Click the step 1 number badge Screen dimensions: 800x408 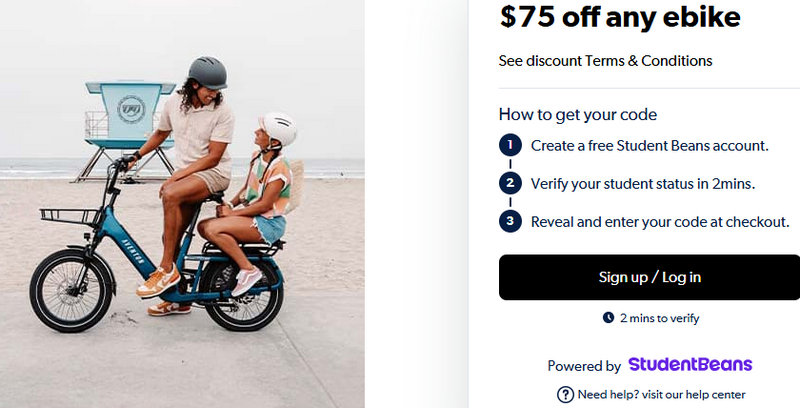click(510, 145)
